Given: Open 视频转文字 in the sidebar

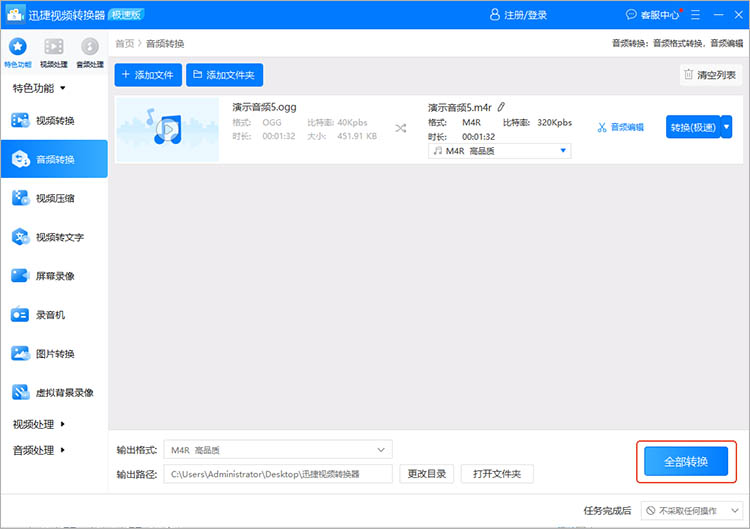Looking at the screenshot, I should [54, 237].
